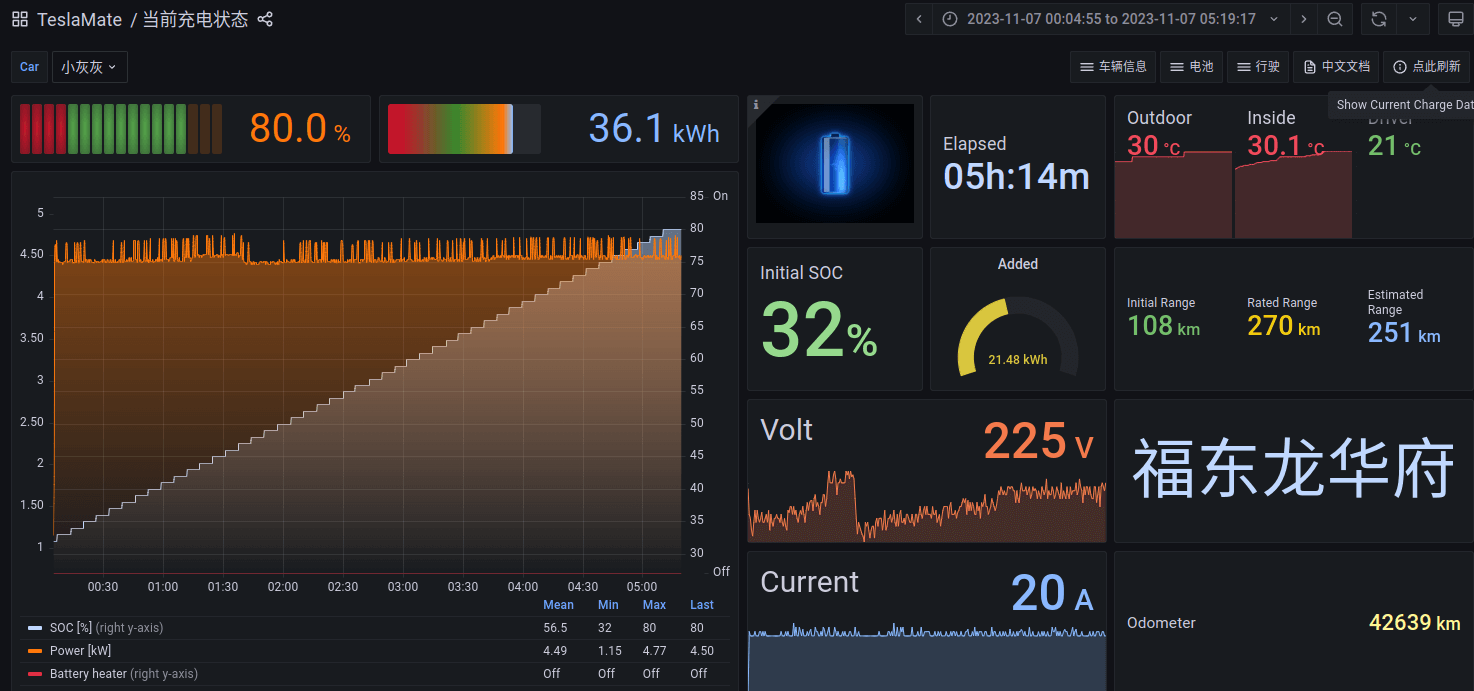
Task: Sort legend by the Mean column header
Action: tap(558, 605)
